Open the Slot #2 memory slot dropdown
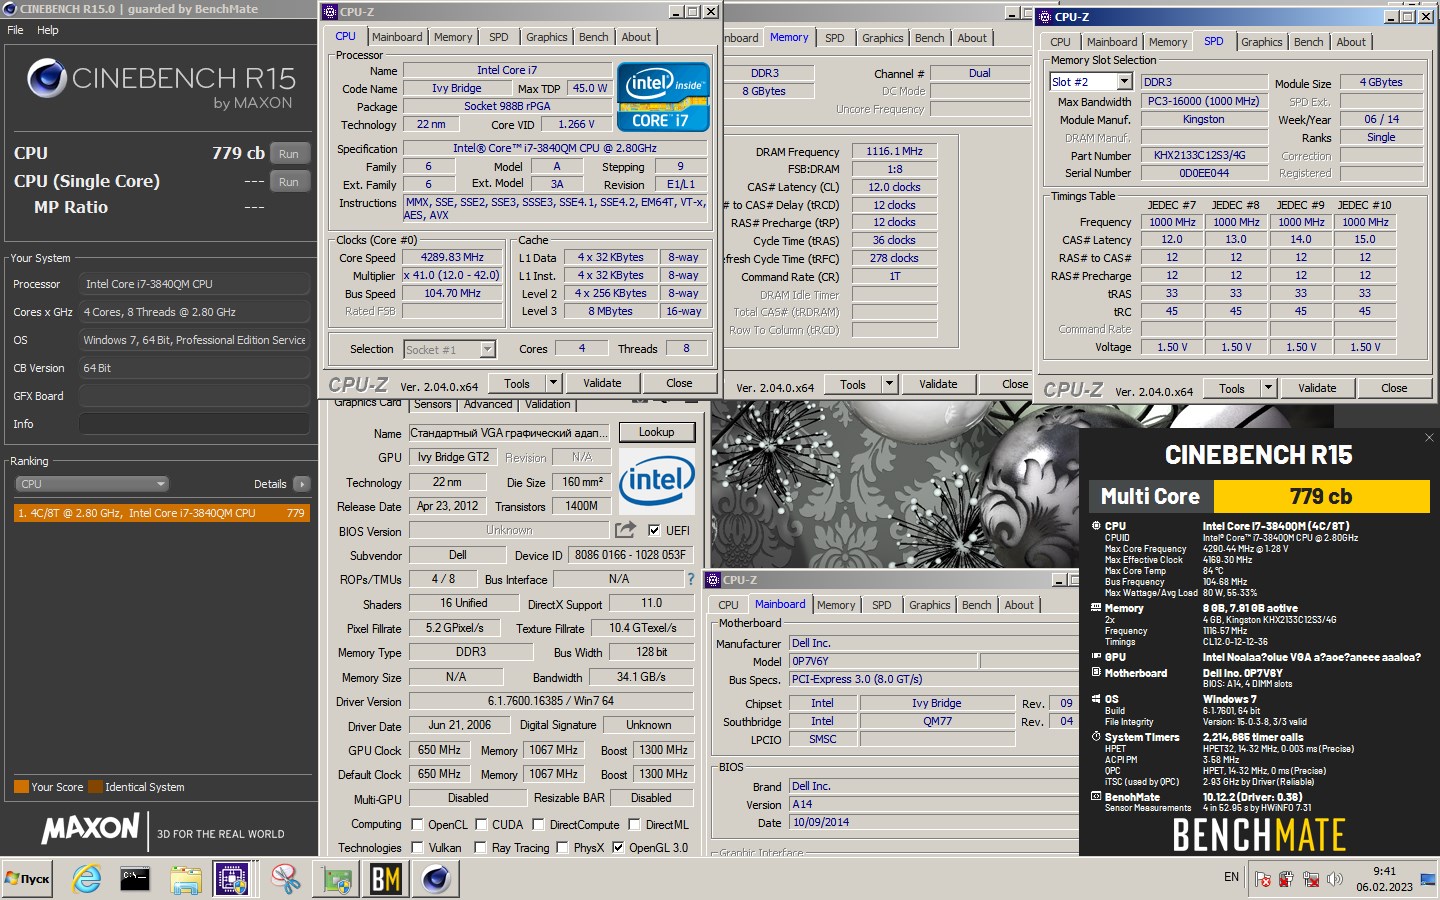This screenshot has width=1440, height=900. pyautogui.click(x=1124, y=82)
